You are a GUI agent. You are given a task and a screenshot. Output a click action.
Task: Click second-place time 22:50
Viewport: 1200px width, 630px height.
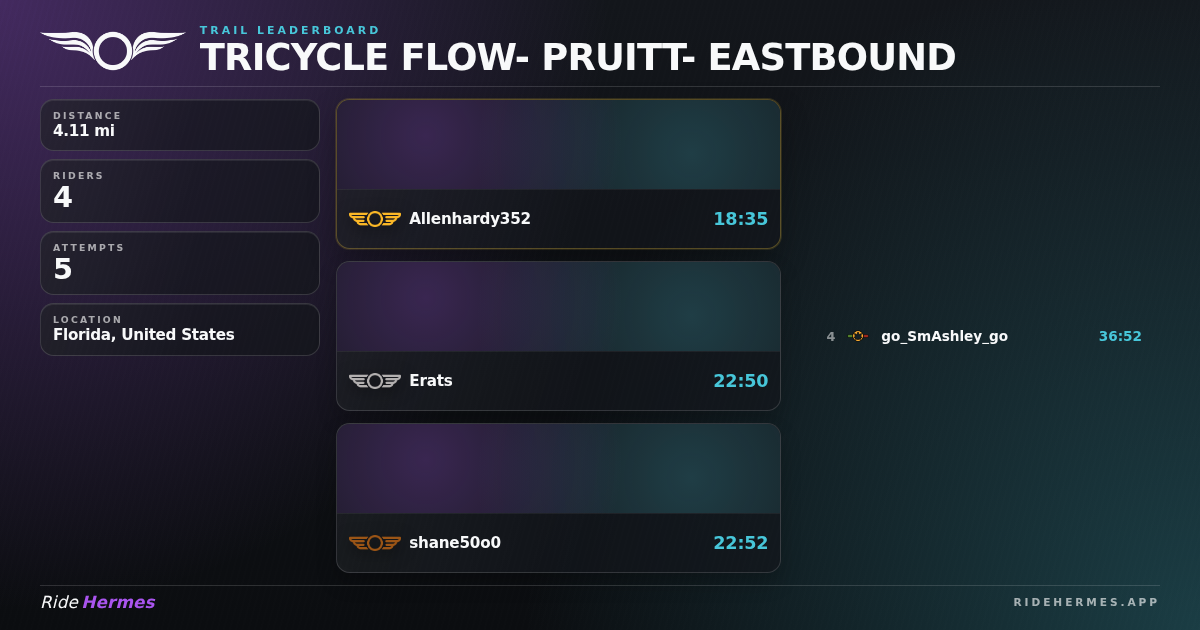[x=740, y=381]
